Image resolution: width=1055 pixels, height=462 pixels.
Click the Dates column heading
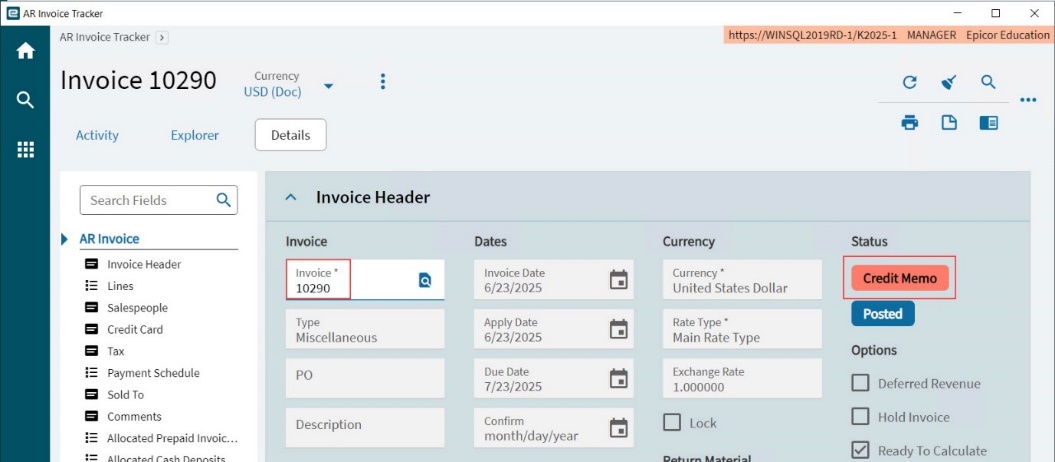490,241
